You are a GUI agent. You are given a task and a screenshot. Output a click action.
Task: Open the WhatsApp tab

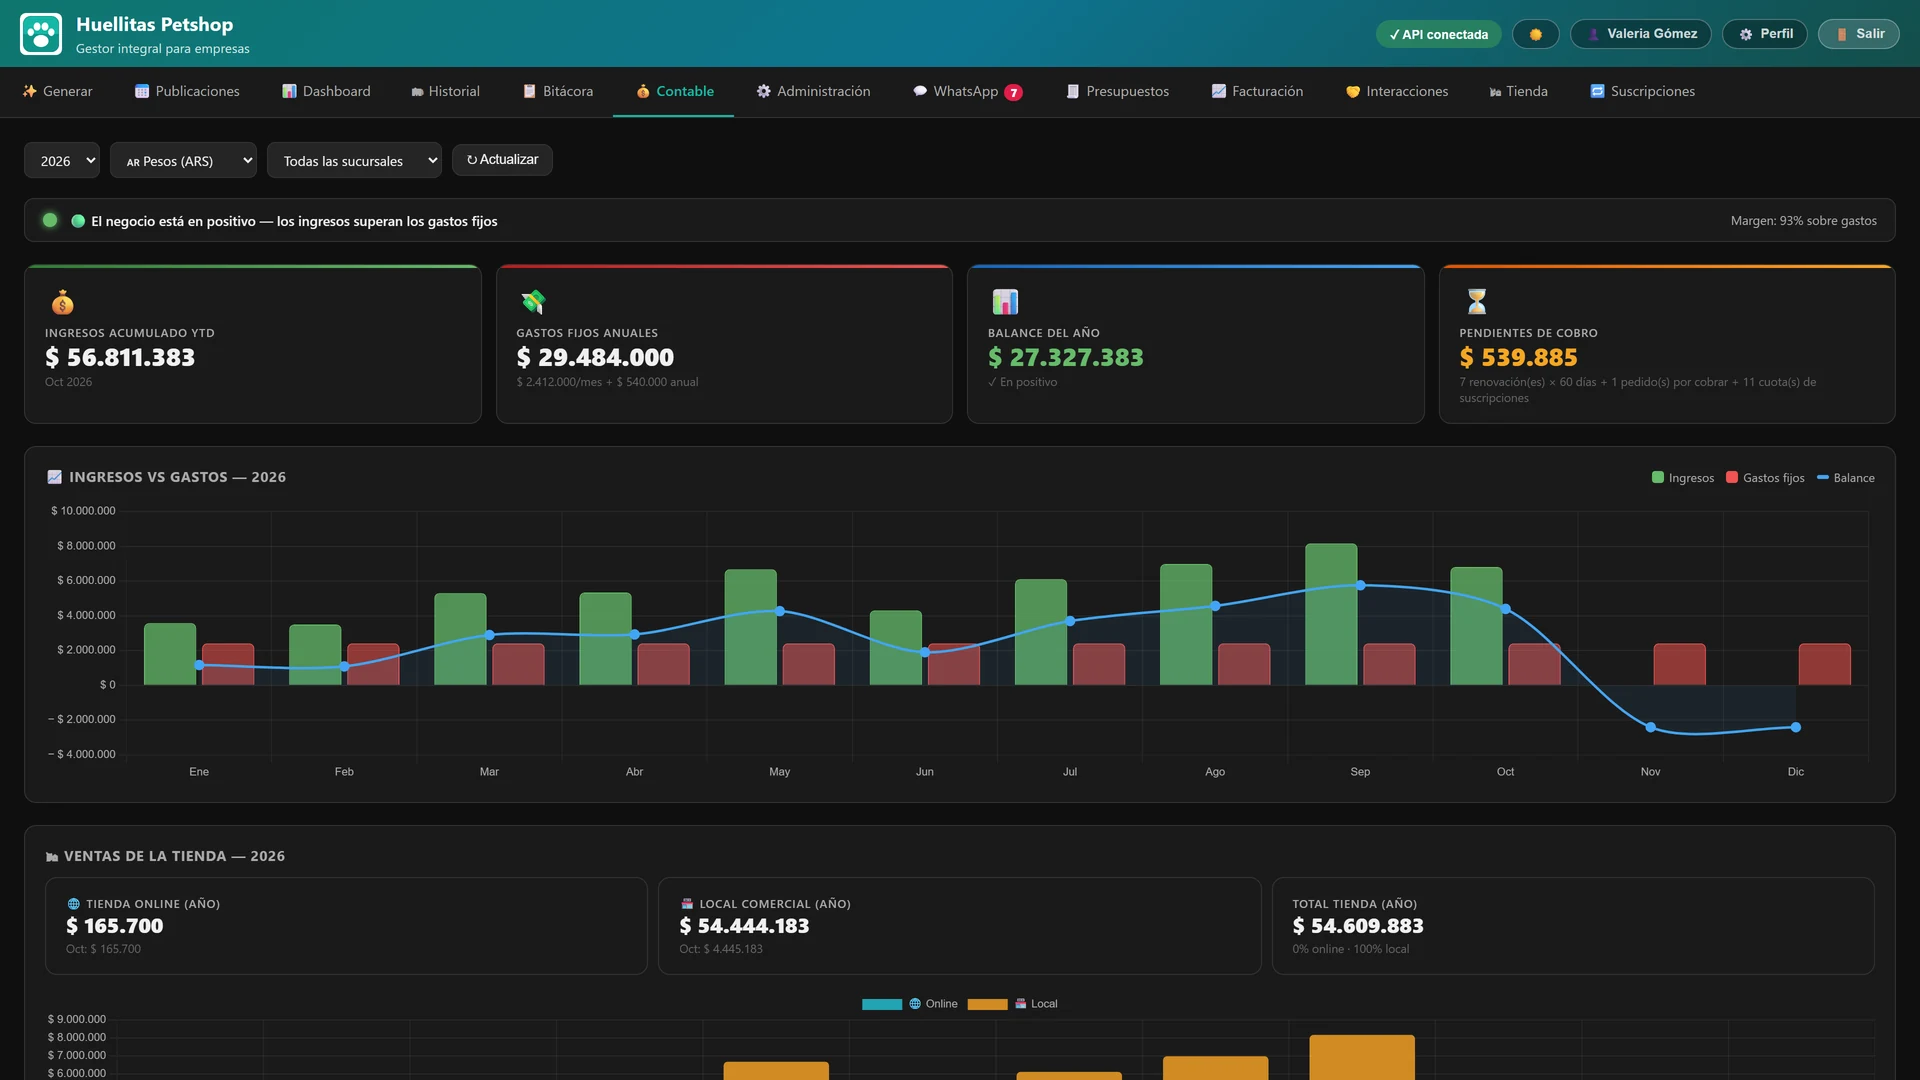966,91
